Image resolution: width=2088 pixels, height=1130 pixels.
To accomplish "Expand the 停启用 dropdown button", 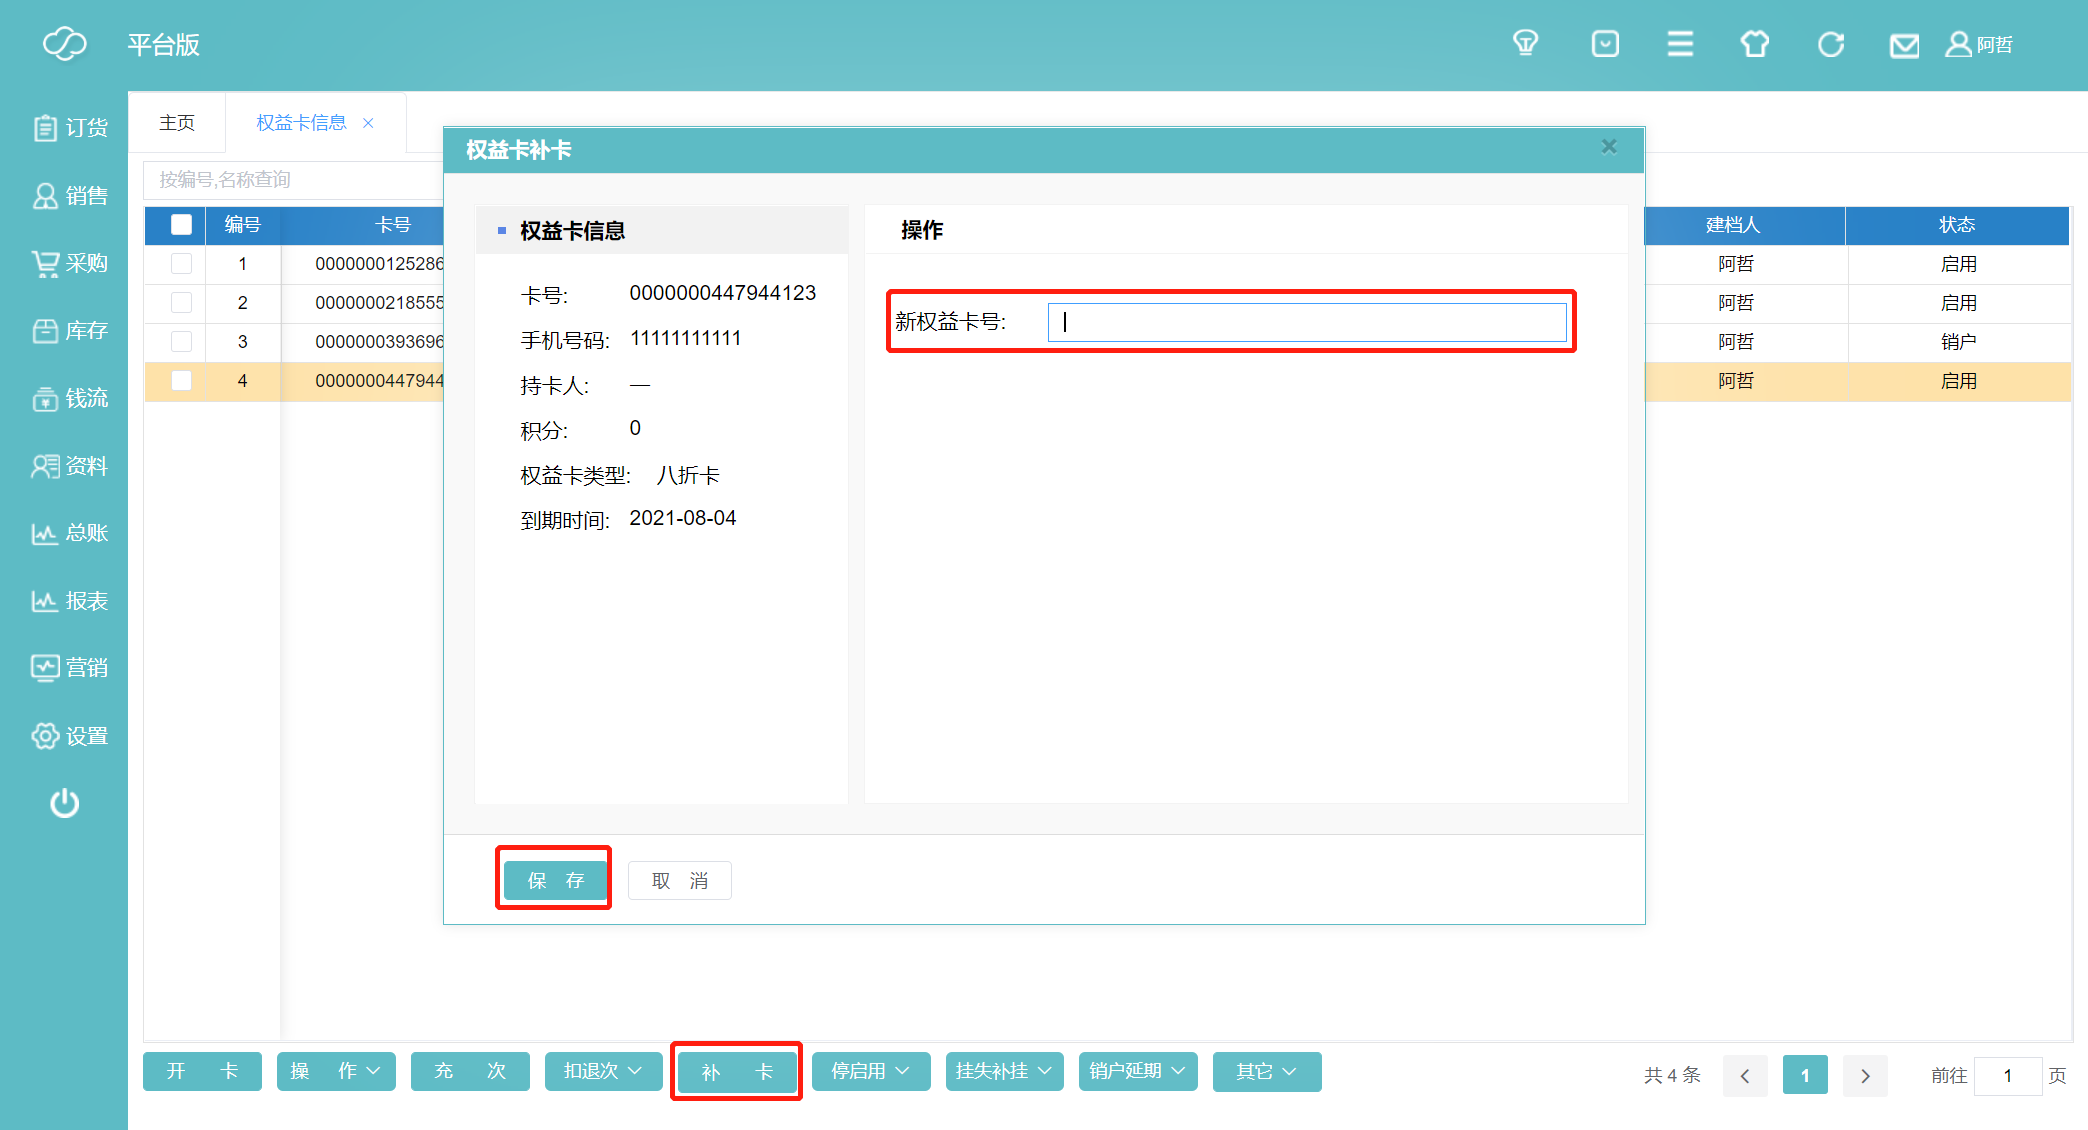I will [870, 1072].
